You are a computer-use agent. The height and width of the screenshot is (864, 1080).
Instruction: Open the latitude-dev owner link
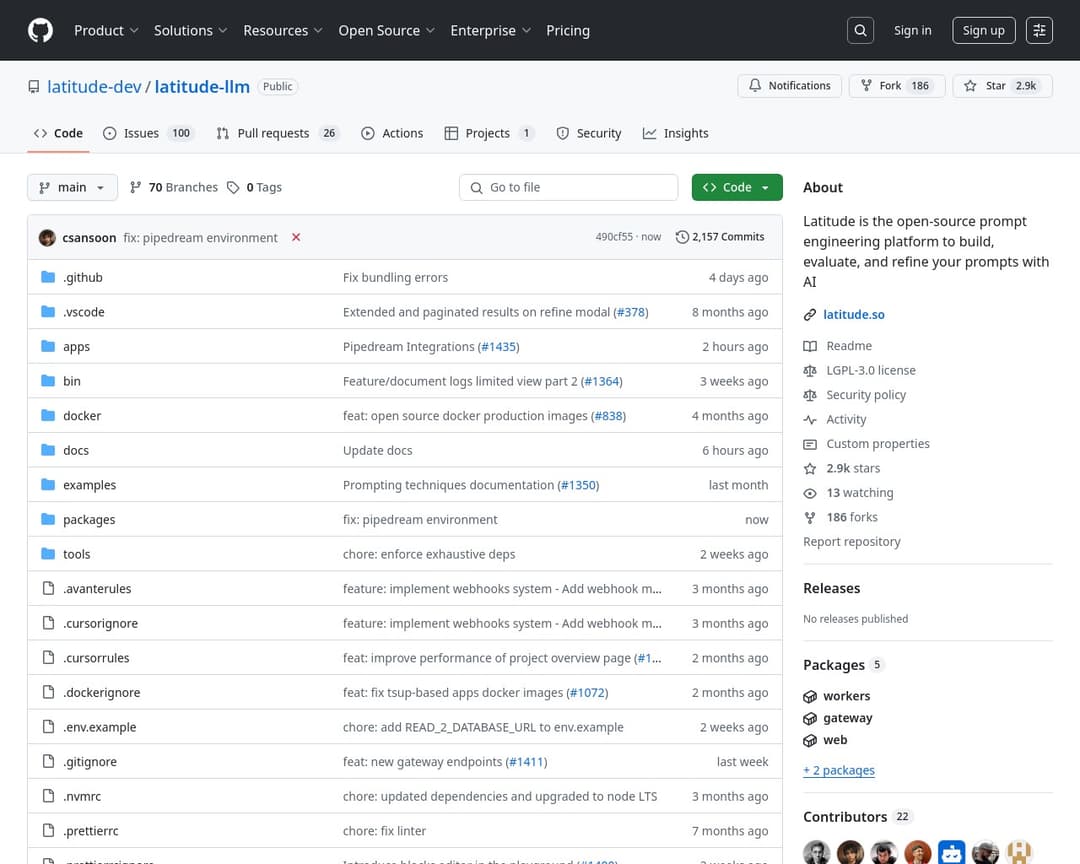[x=94, y=86]
